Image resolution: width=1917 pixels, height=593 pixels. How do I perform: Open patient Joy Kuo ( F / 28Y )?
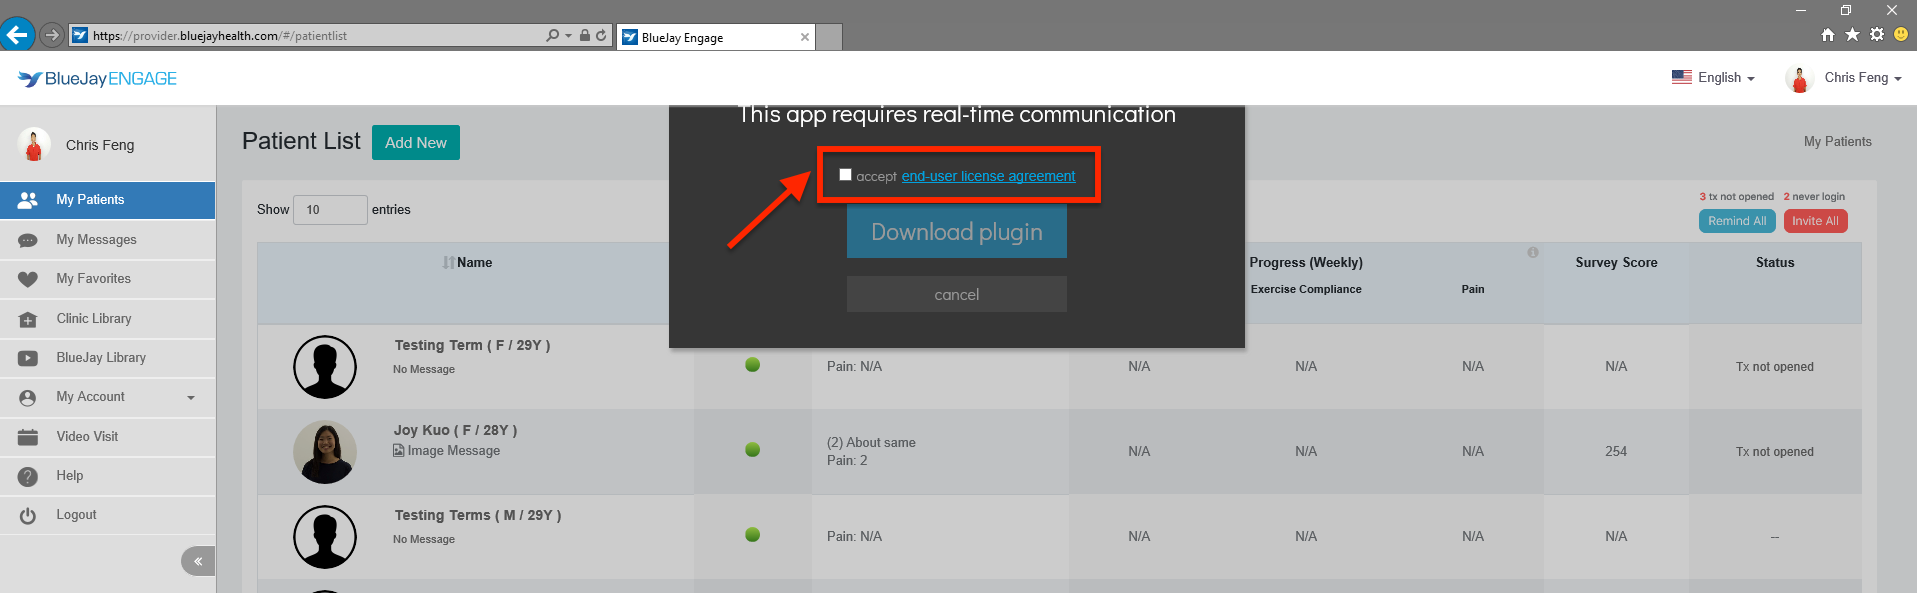[x=455, y=430]
